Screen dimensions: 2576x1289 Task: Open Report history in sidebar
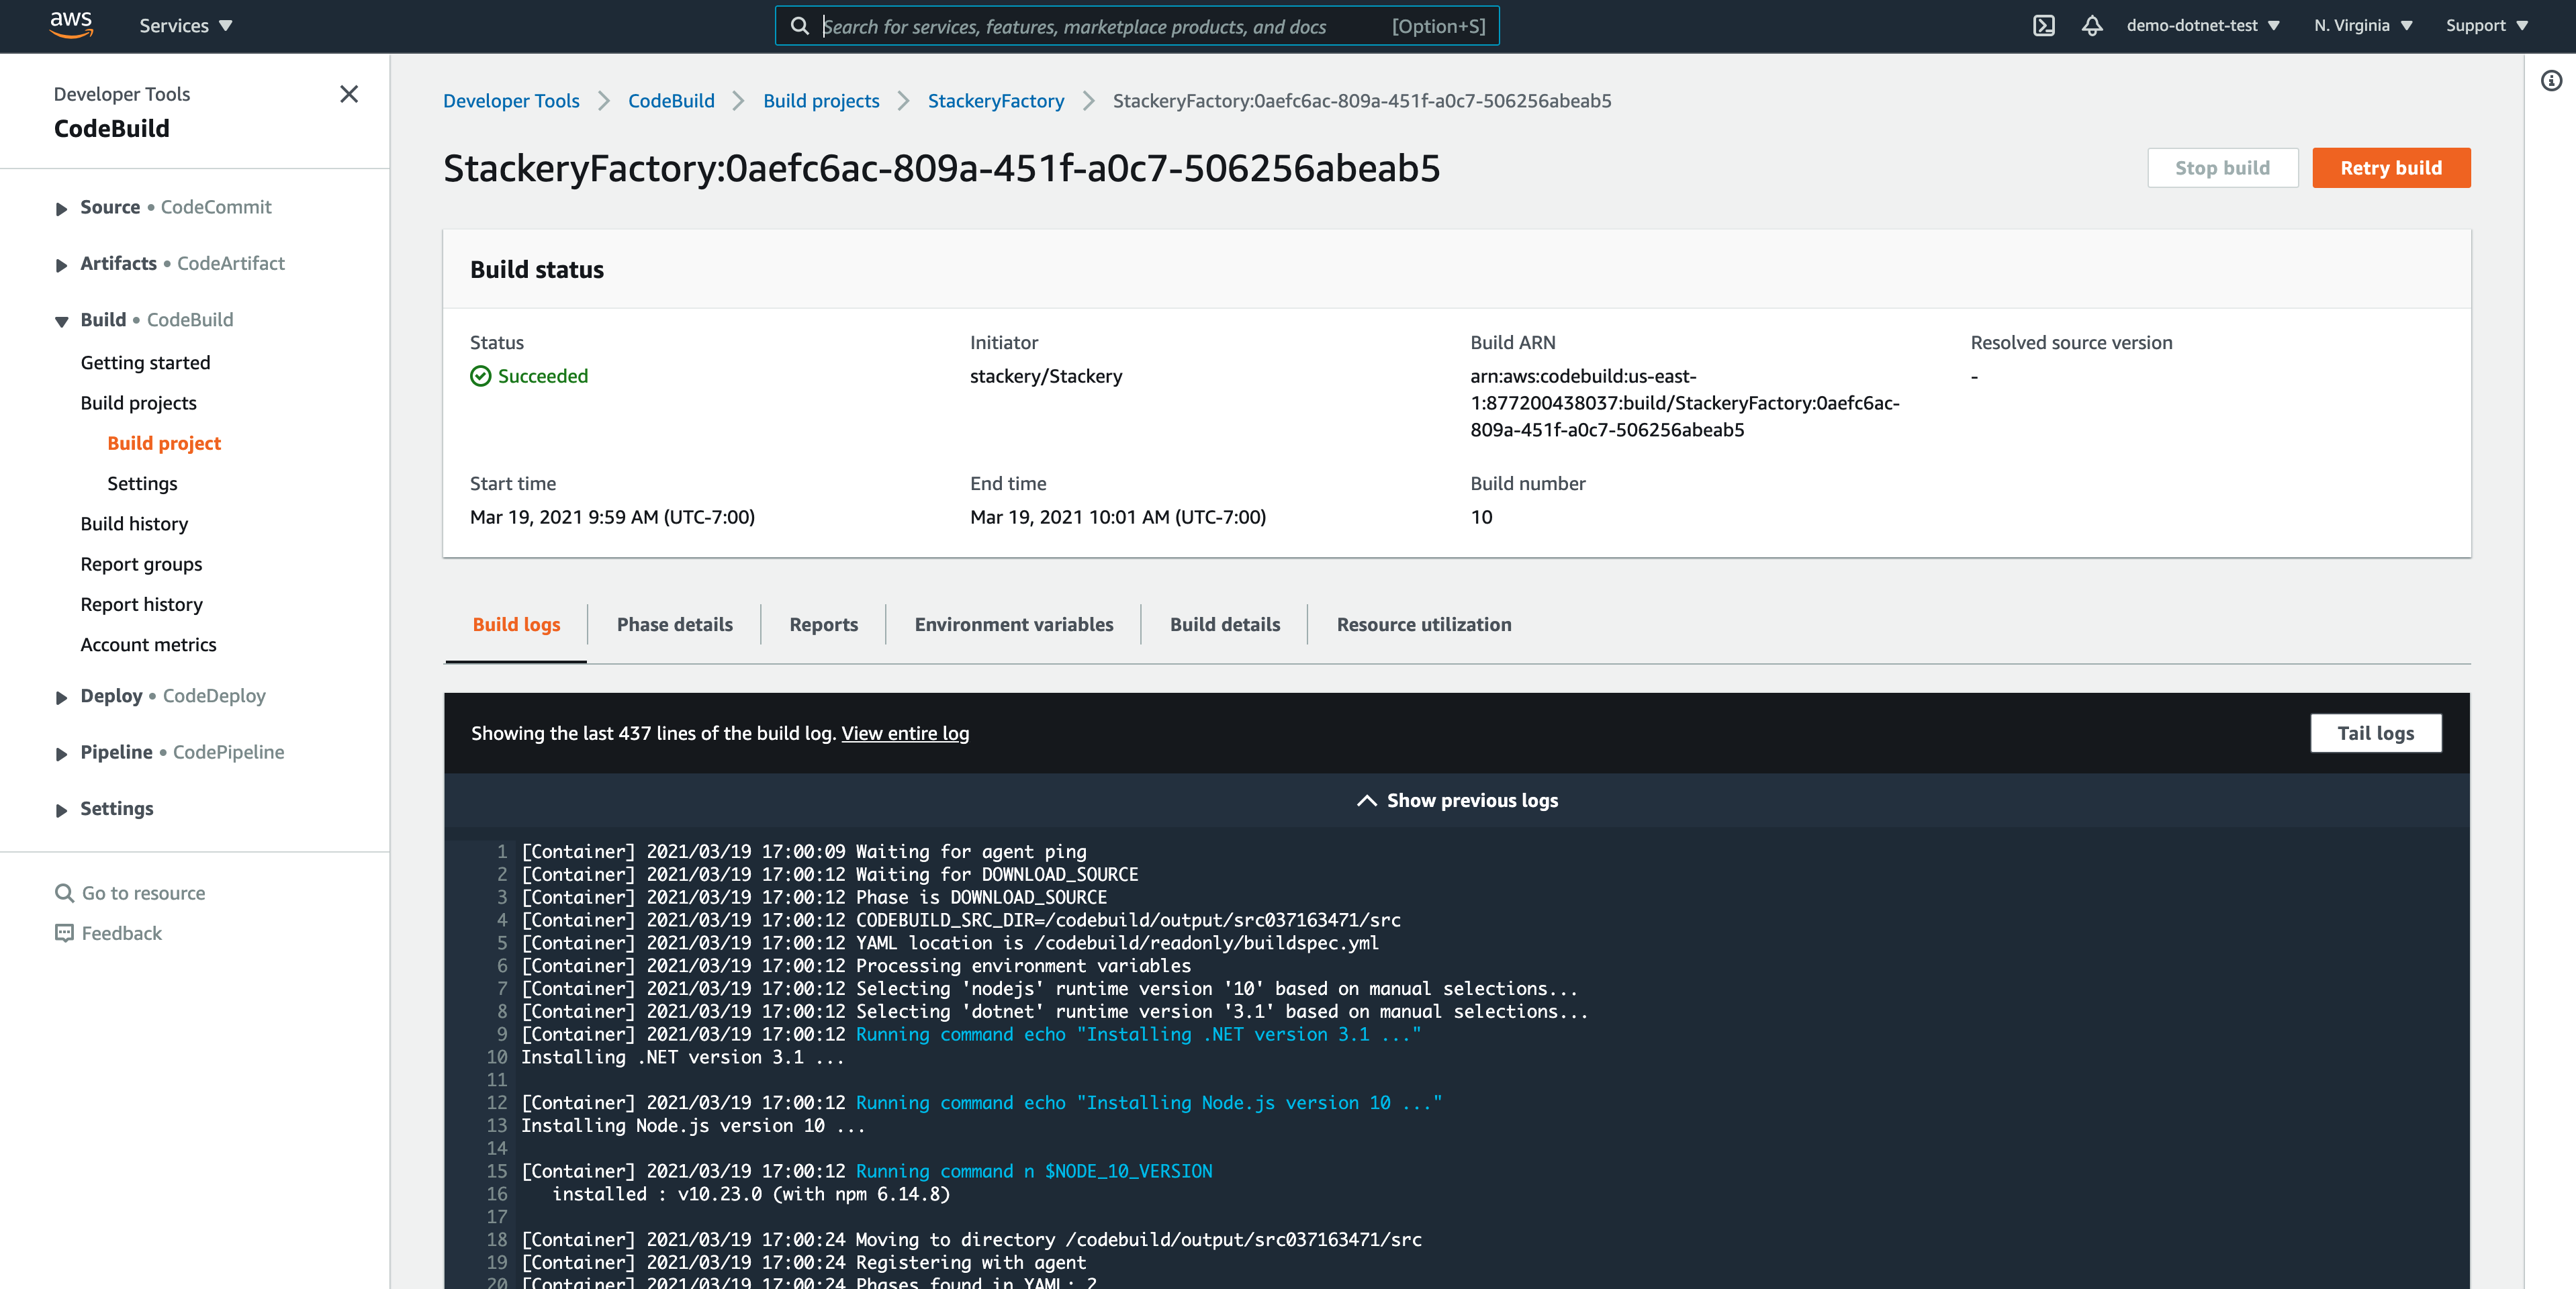141,605
